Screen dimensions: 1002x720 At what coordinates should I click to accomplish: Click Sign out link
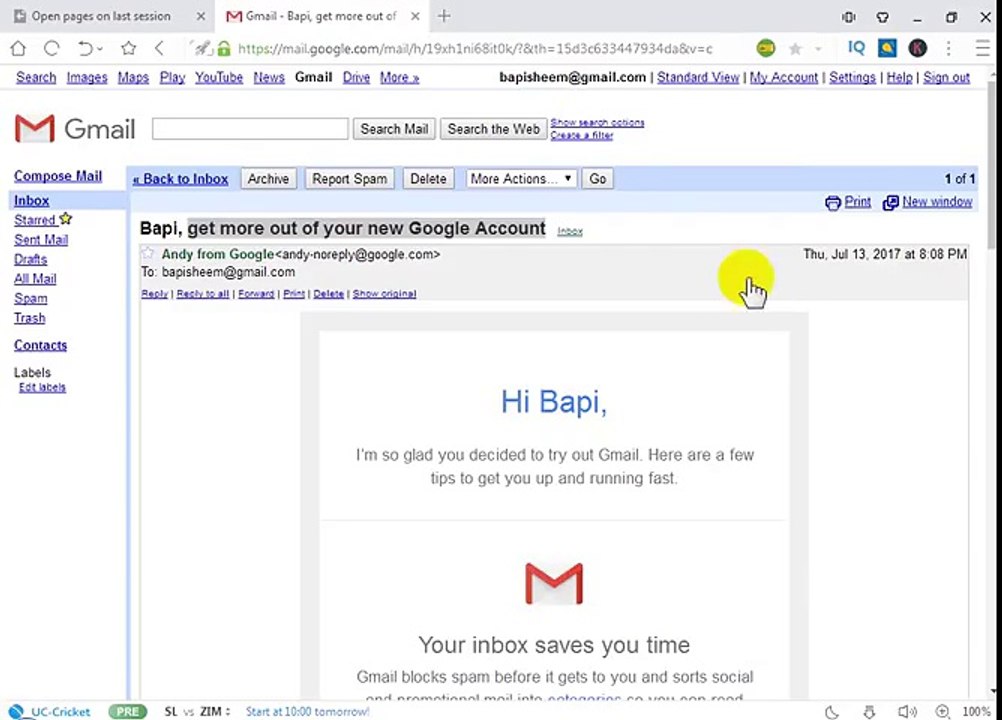coord(946,77)
